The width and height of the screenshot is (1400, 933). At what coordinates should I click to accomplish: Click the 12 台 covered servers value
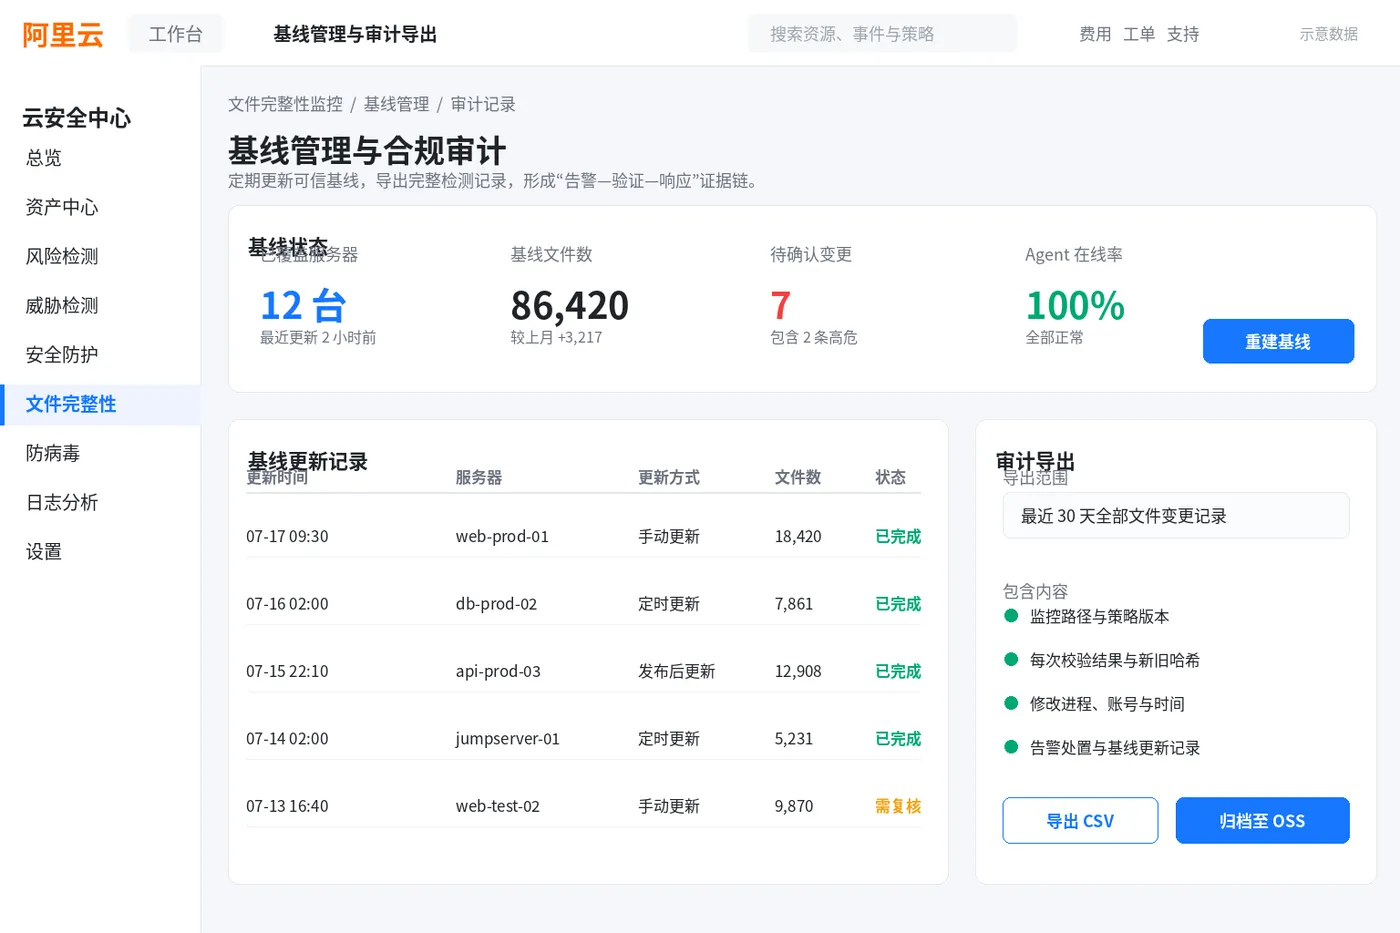click(x=303, y=305)
